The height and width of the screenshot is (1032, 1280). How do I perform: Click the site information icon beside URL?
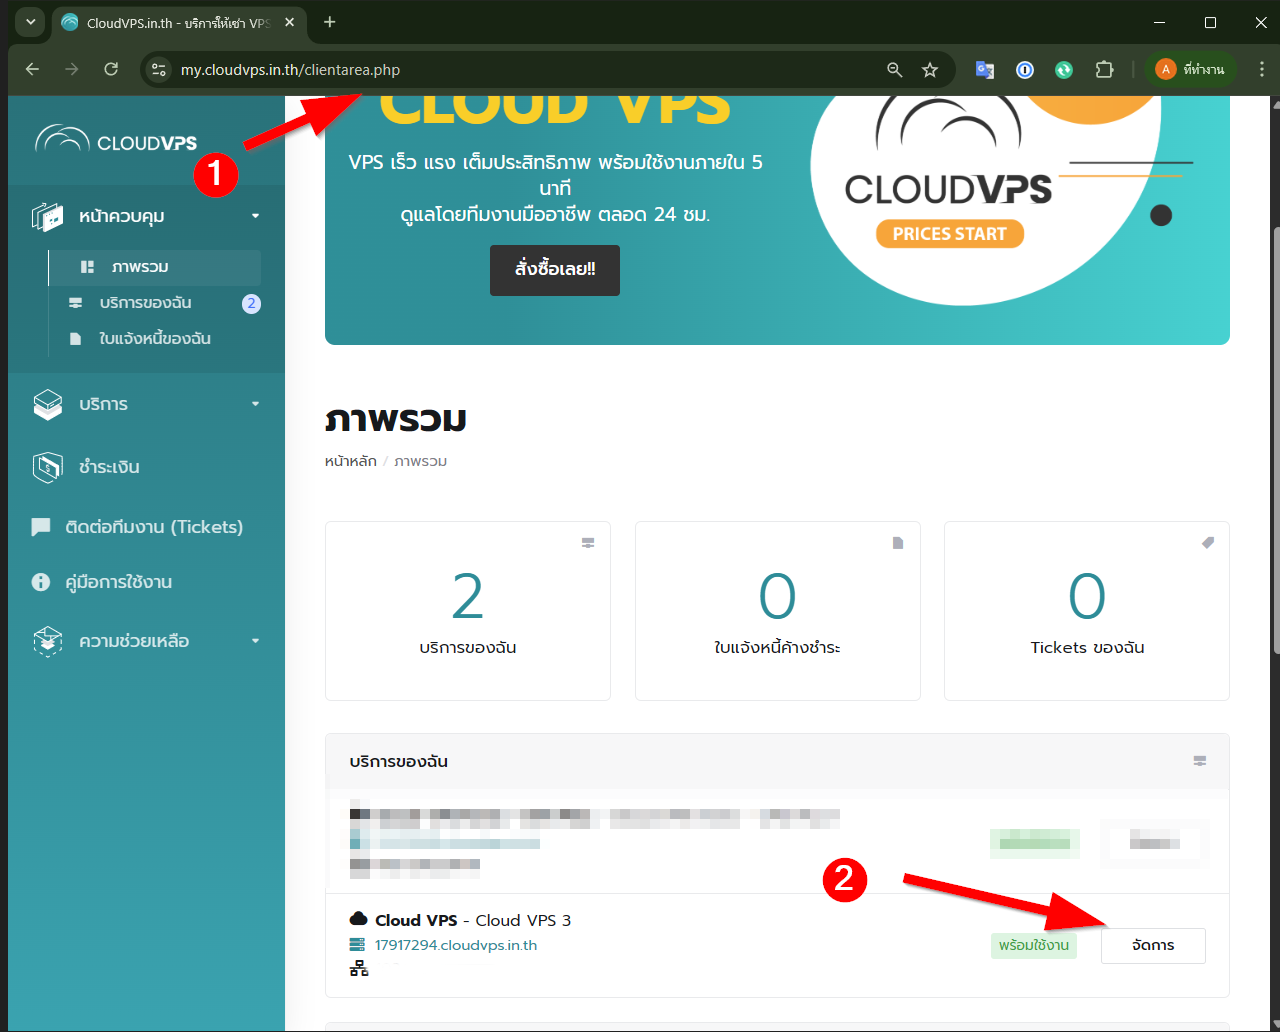point(159,70)
